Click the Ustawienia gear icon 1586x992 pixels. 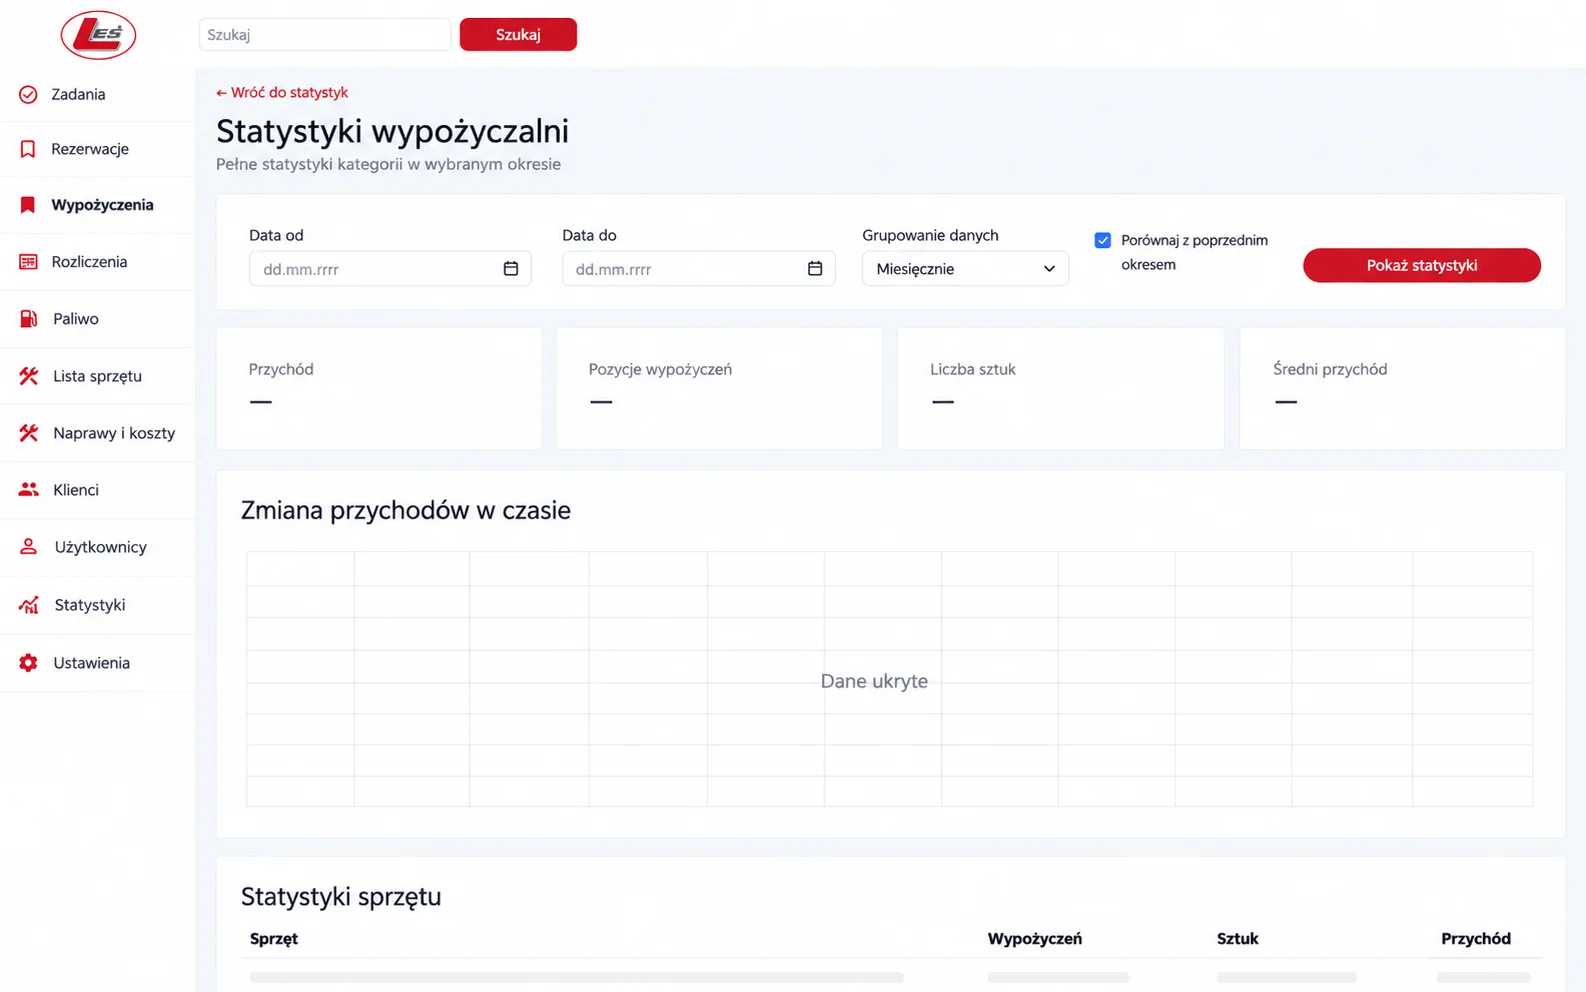(28, 663)
